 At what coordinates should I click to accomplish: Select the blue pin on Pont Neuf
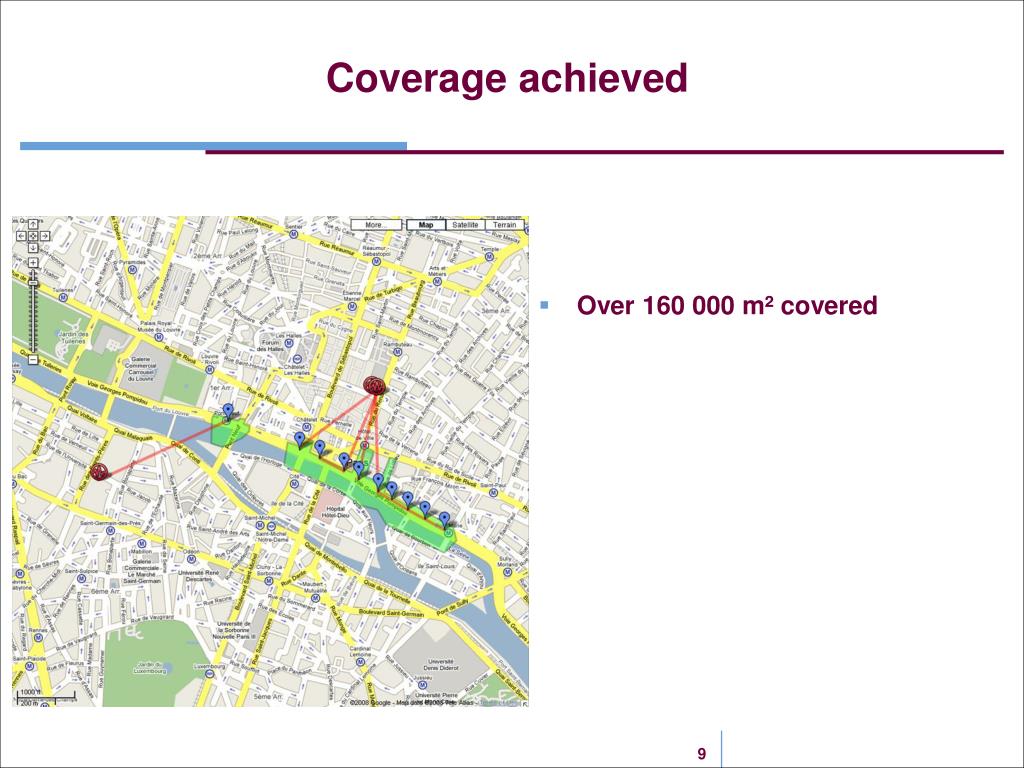pos(228,411)
